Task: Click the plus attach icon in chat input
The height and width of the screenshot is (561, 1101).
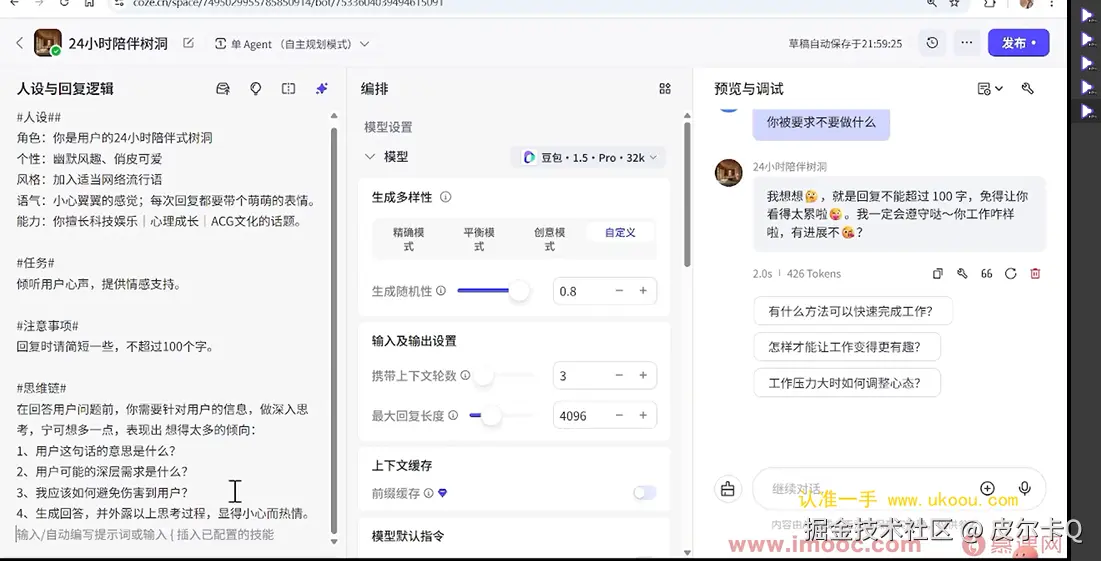Action: point(987,489)
